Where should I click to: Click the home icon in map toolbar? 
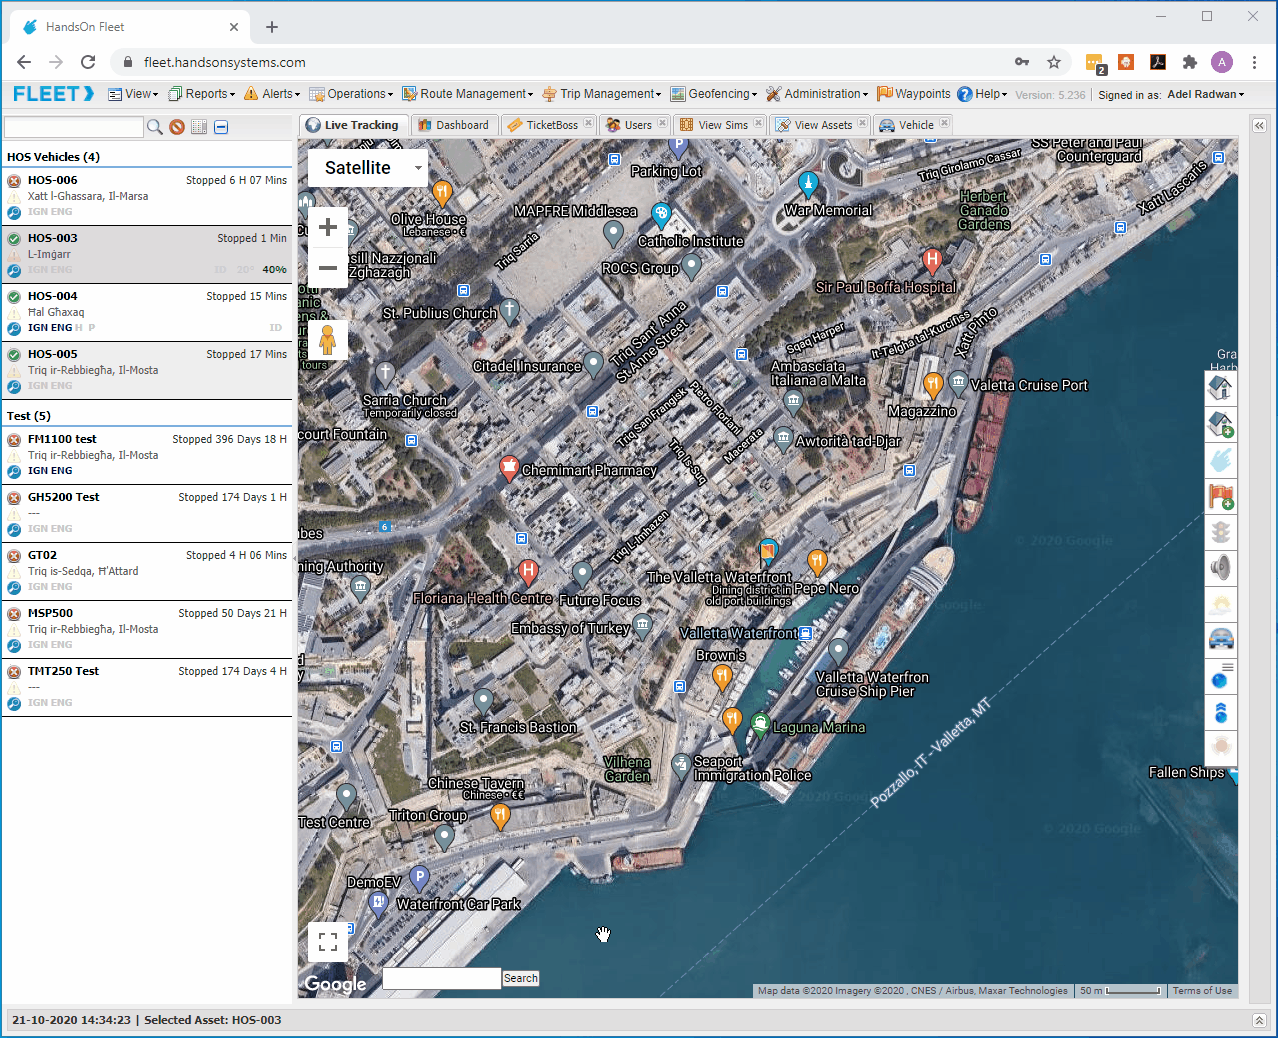click(x=1220, y=388)
